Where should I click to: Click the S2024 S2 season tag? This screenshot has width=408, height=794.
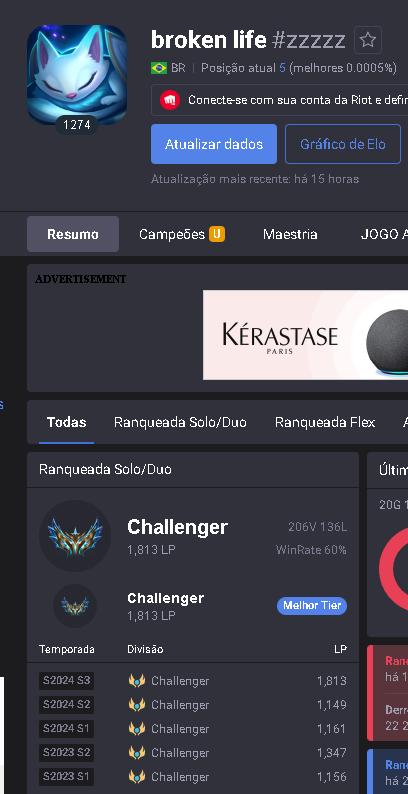(66, 705)
